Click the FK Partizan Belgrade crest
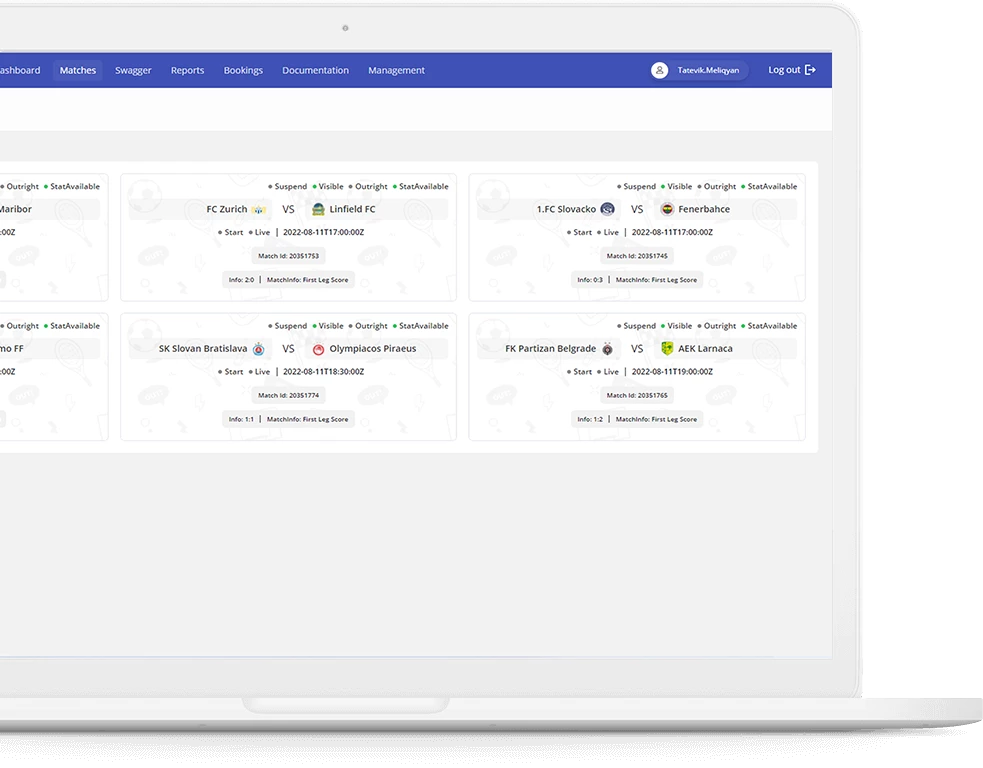Image resolution: width=983 pixels, height=768 pixels. coord(609,348)
